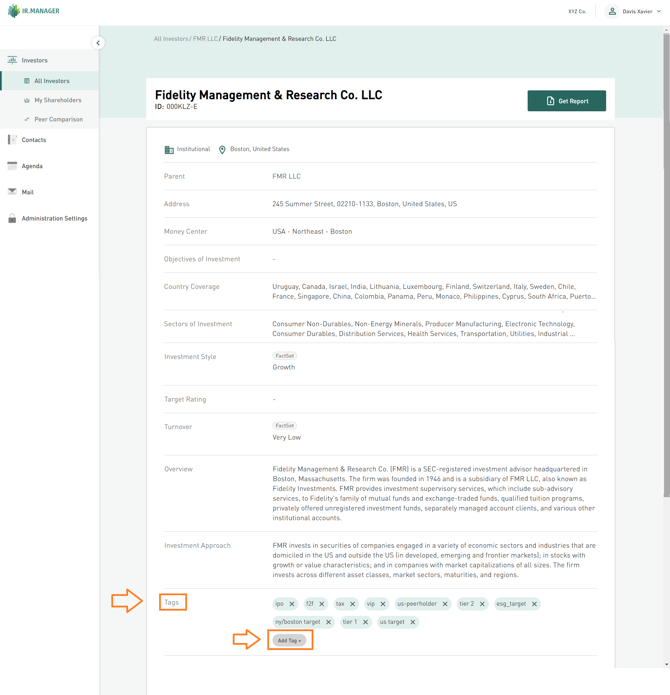Click the Contacts book icon
The image size is (670, 695).
coord(12,140)
